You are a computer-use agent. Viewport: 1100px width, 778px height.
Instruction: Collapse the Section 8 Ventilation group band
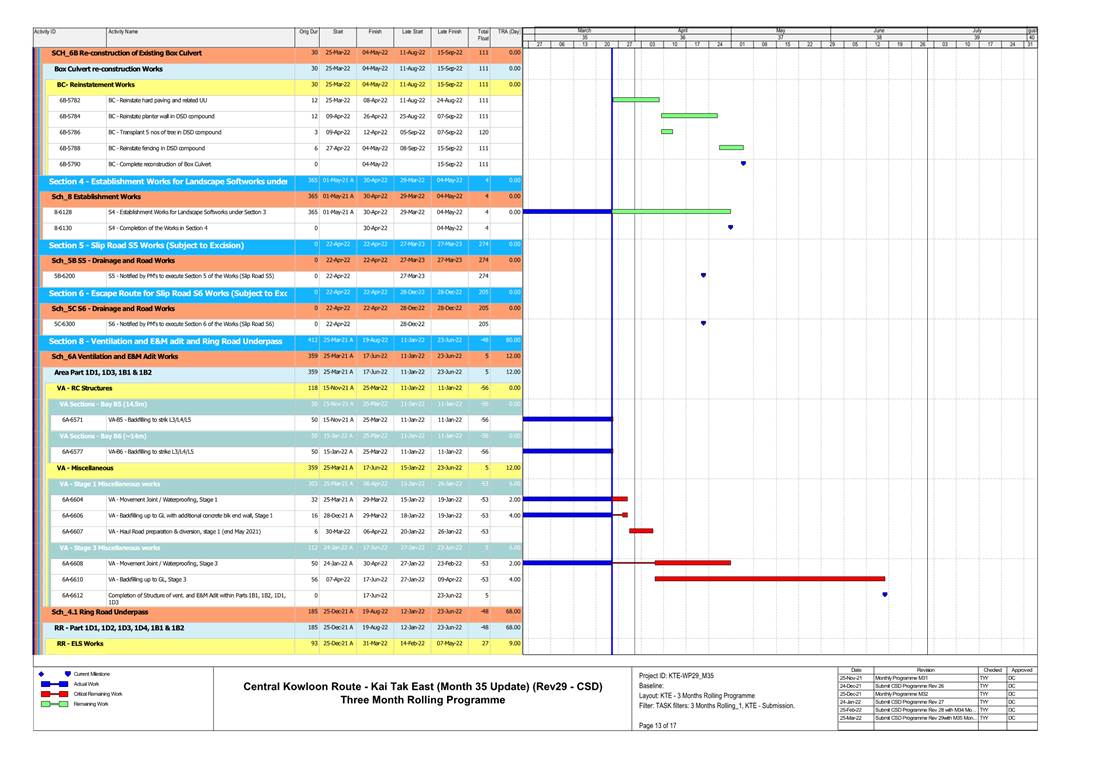tap(166, 341)
